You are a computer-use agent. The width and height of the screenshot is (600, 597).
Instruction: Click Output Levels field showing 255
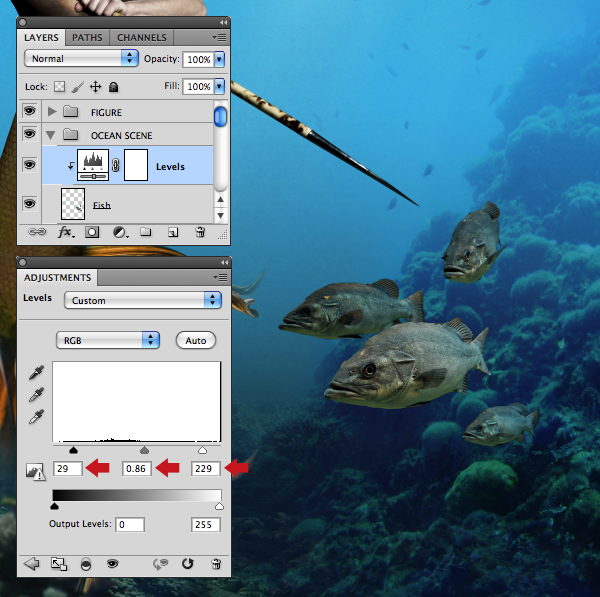click(206, 524)
